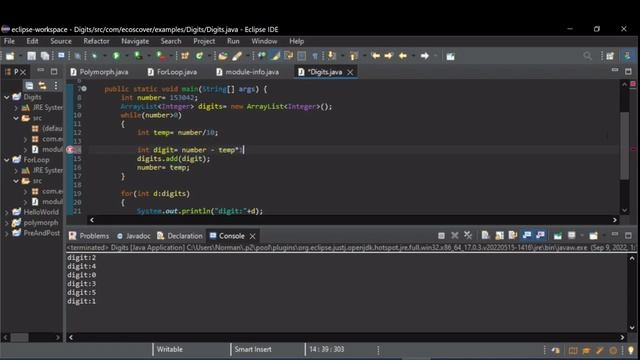640x360 pixels.
Task: Open the Project menu
Action: pyautogui.click(x=204, y=41)
